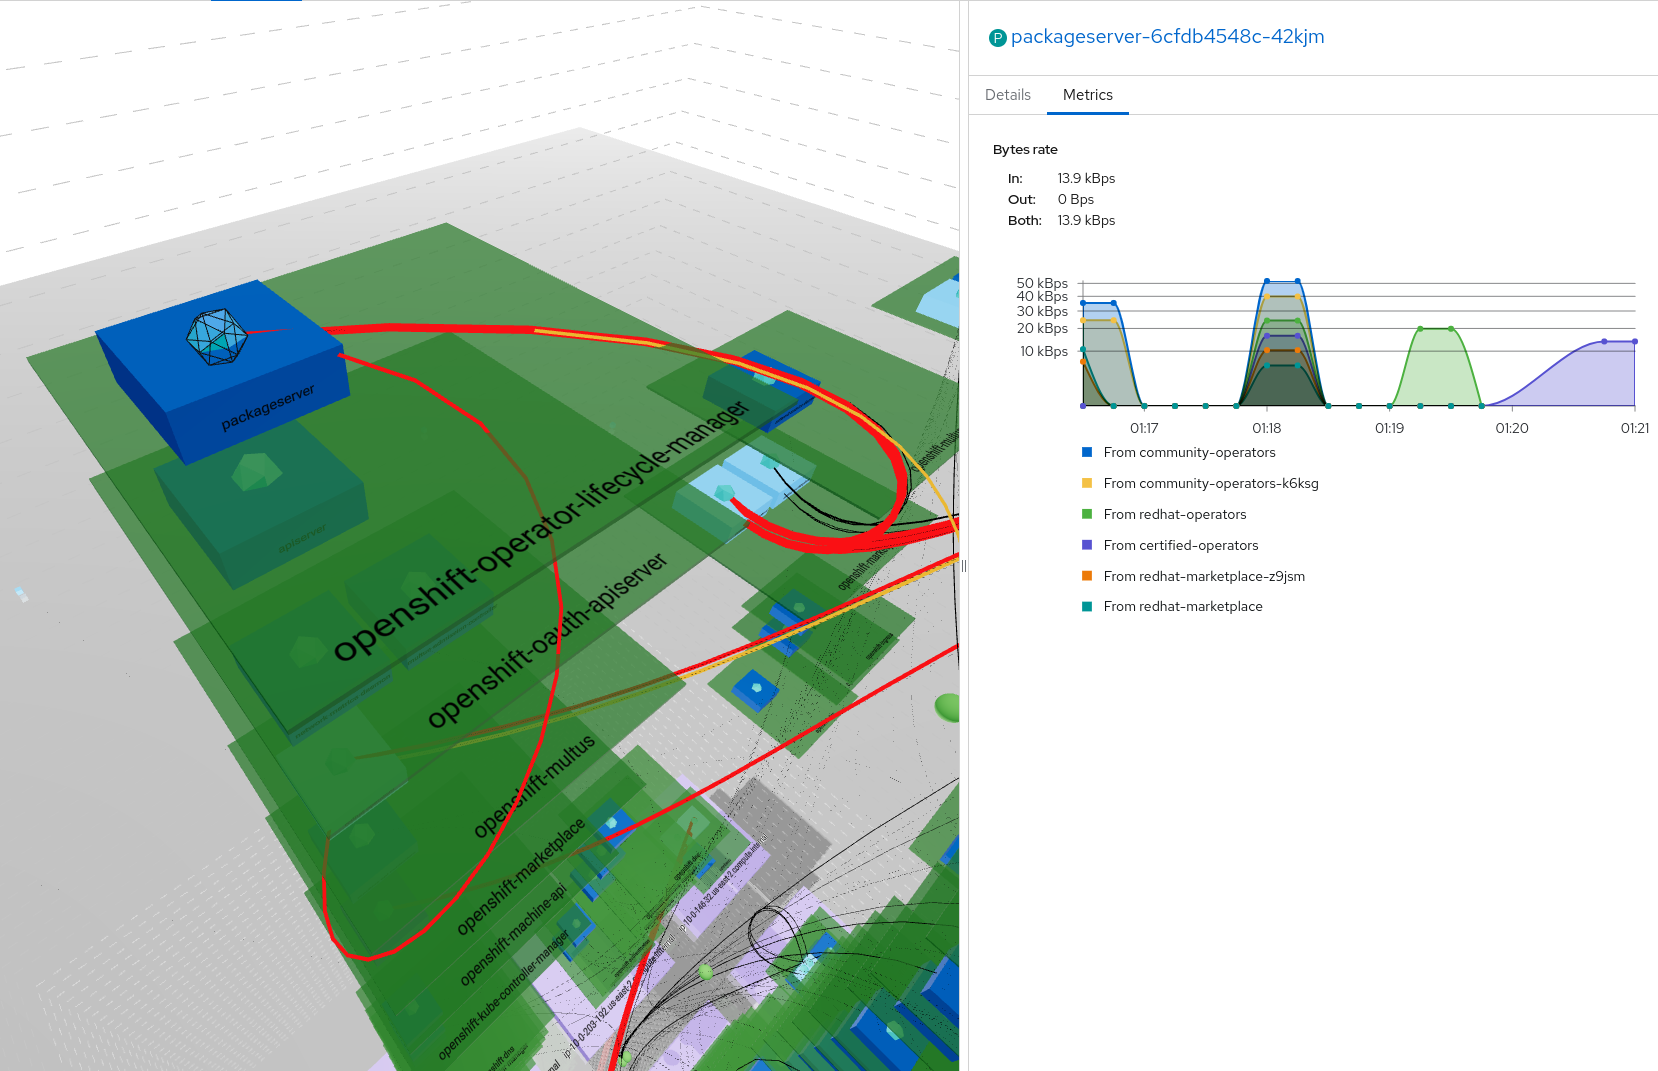Select the 'From redhat-marketplace-z9jsm' legend label

pyautogui.click(x=1204, y=576)
